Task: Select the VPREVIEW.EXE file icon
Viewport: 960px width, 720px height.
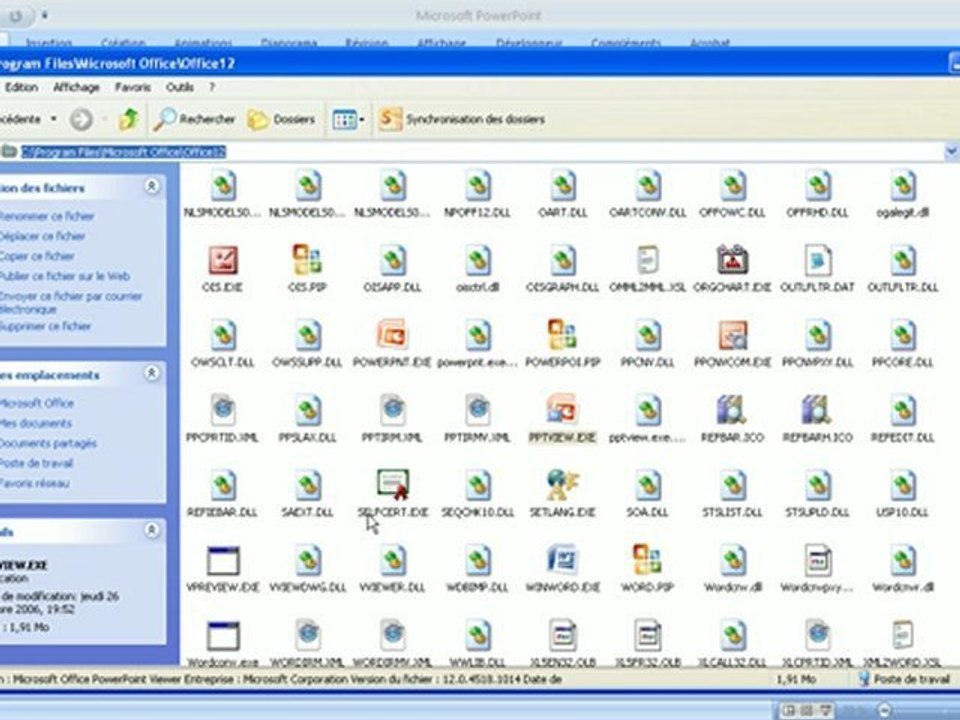Action: (222, 560)
